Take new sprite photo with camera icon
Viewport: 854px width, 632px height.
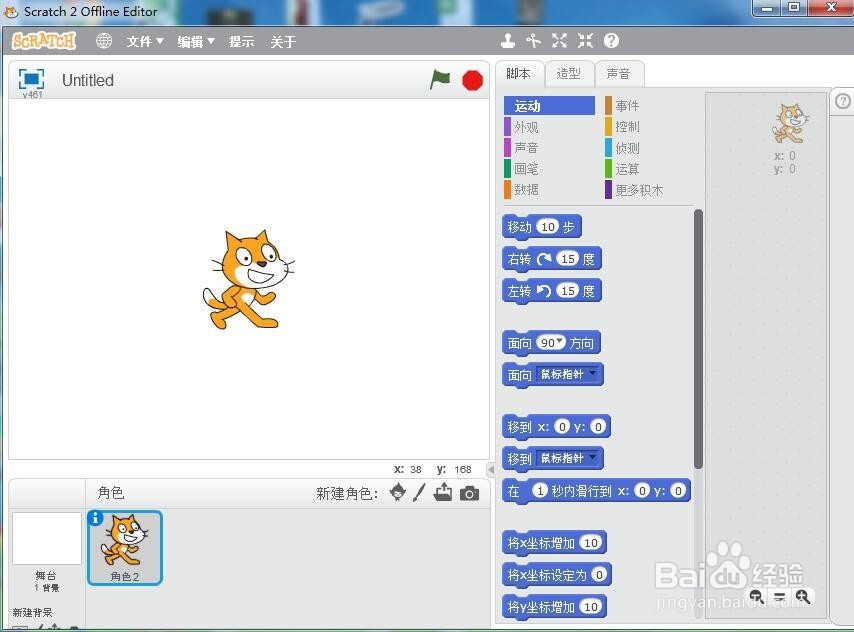(469, 494)
